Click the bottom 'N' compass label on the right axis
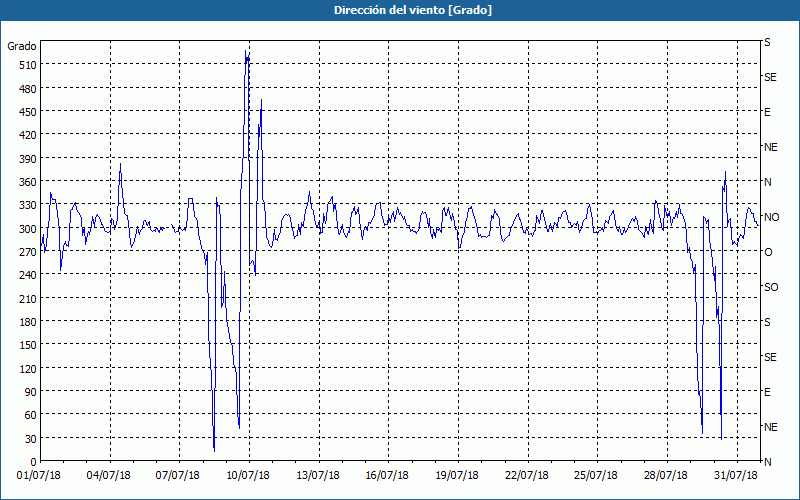This screenshot has height=500, width=800. [x=768, y=462]
